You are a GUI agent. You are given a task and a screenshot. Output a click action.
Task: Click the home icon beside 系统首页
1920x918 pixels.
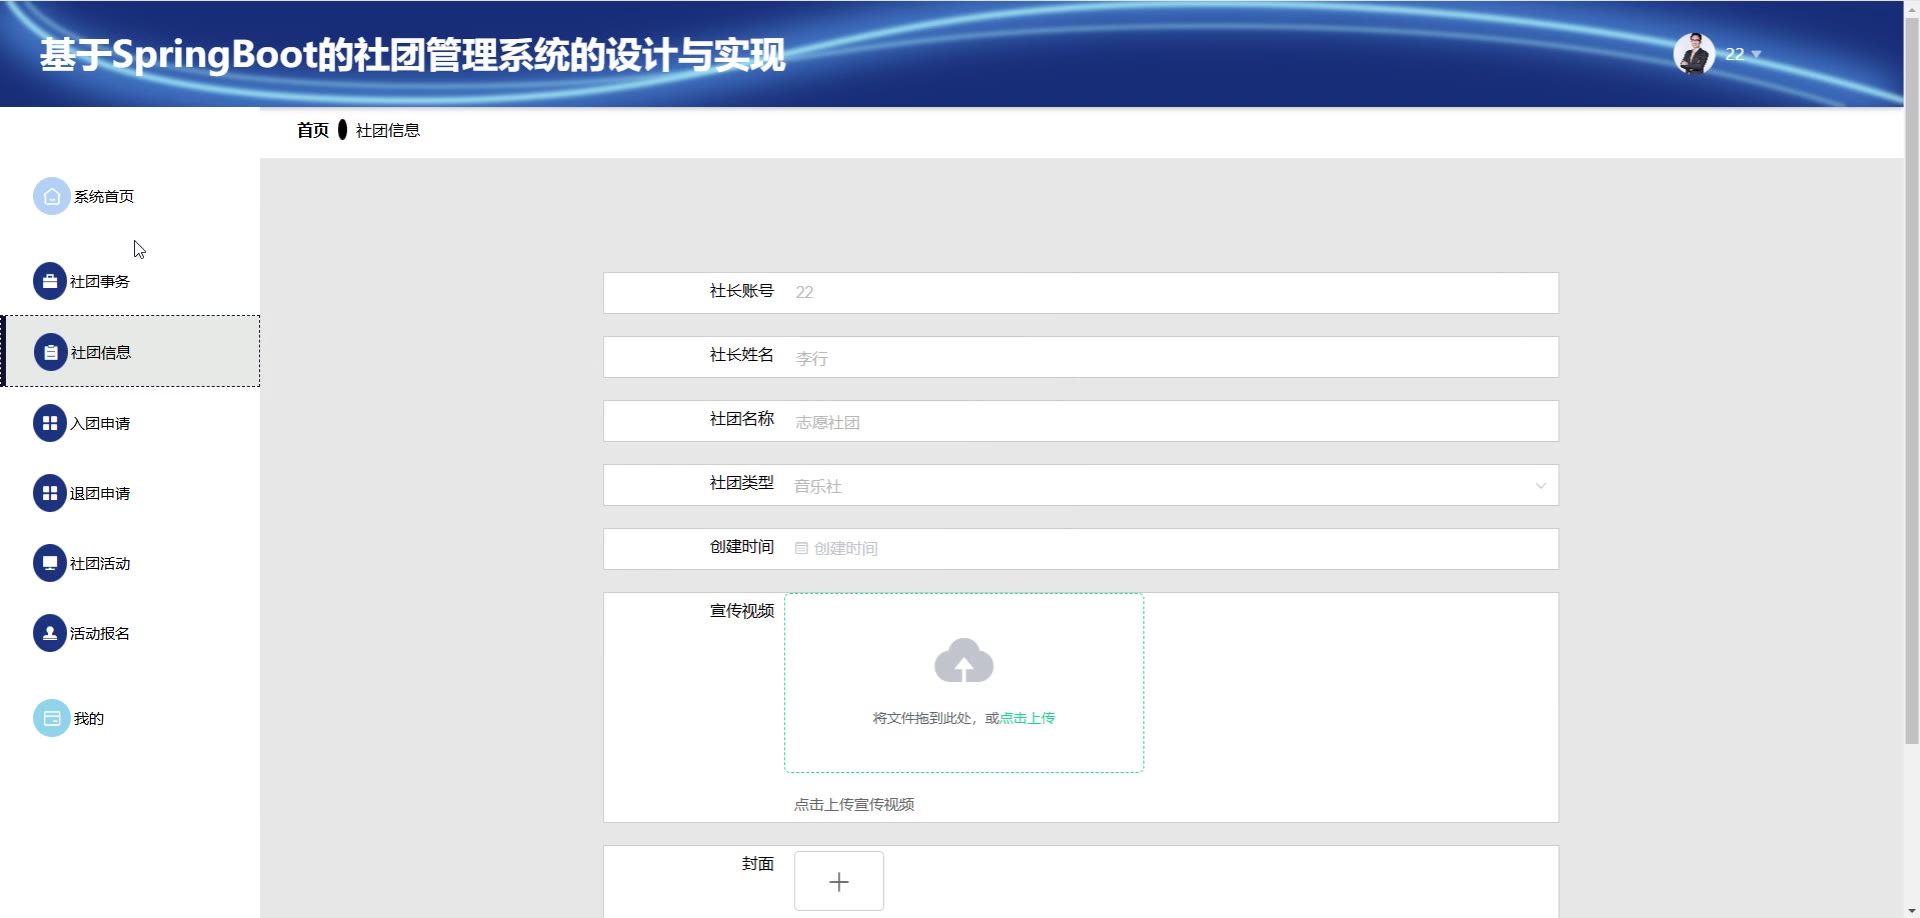[x=52, y=197]
